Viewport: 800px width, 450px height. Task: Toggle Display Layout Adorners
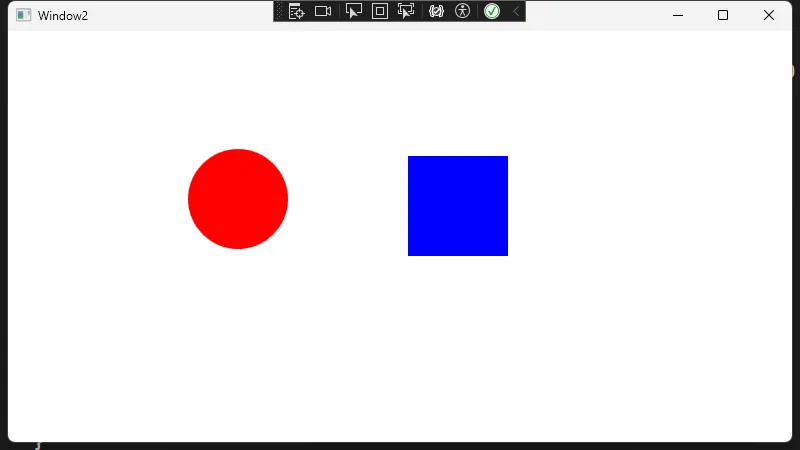click(380, 11)
